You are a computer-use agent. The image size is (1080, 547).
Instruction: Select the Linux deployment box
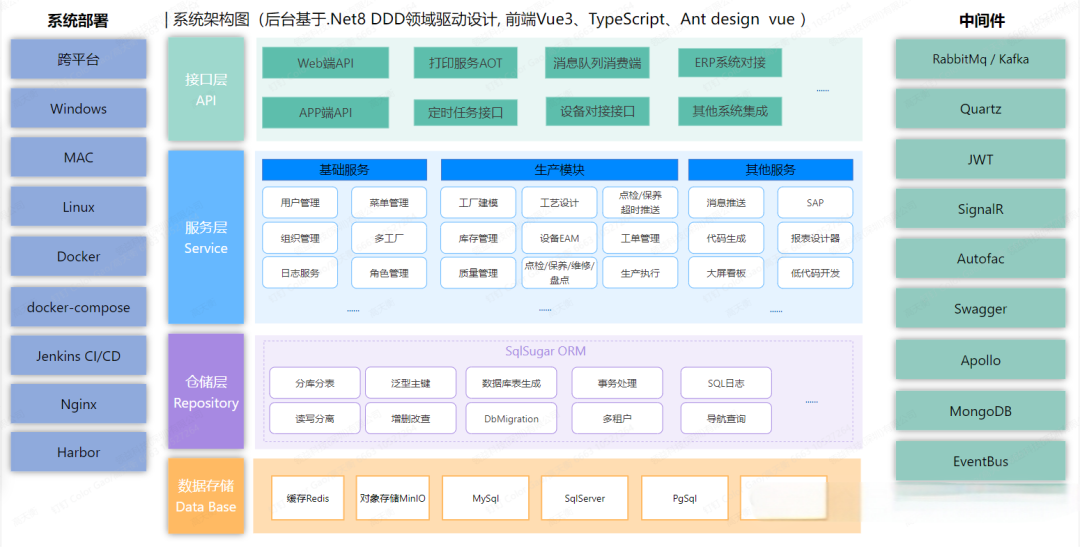(x=78, y=207)
